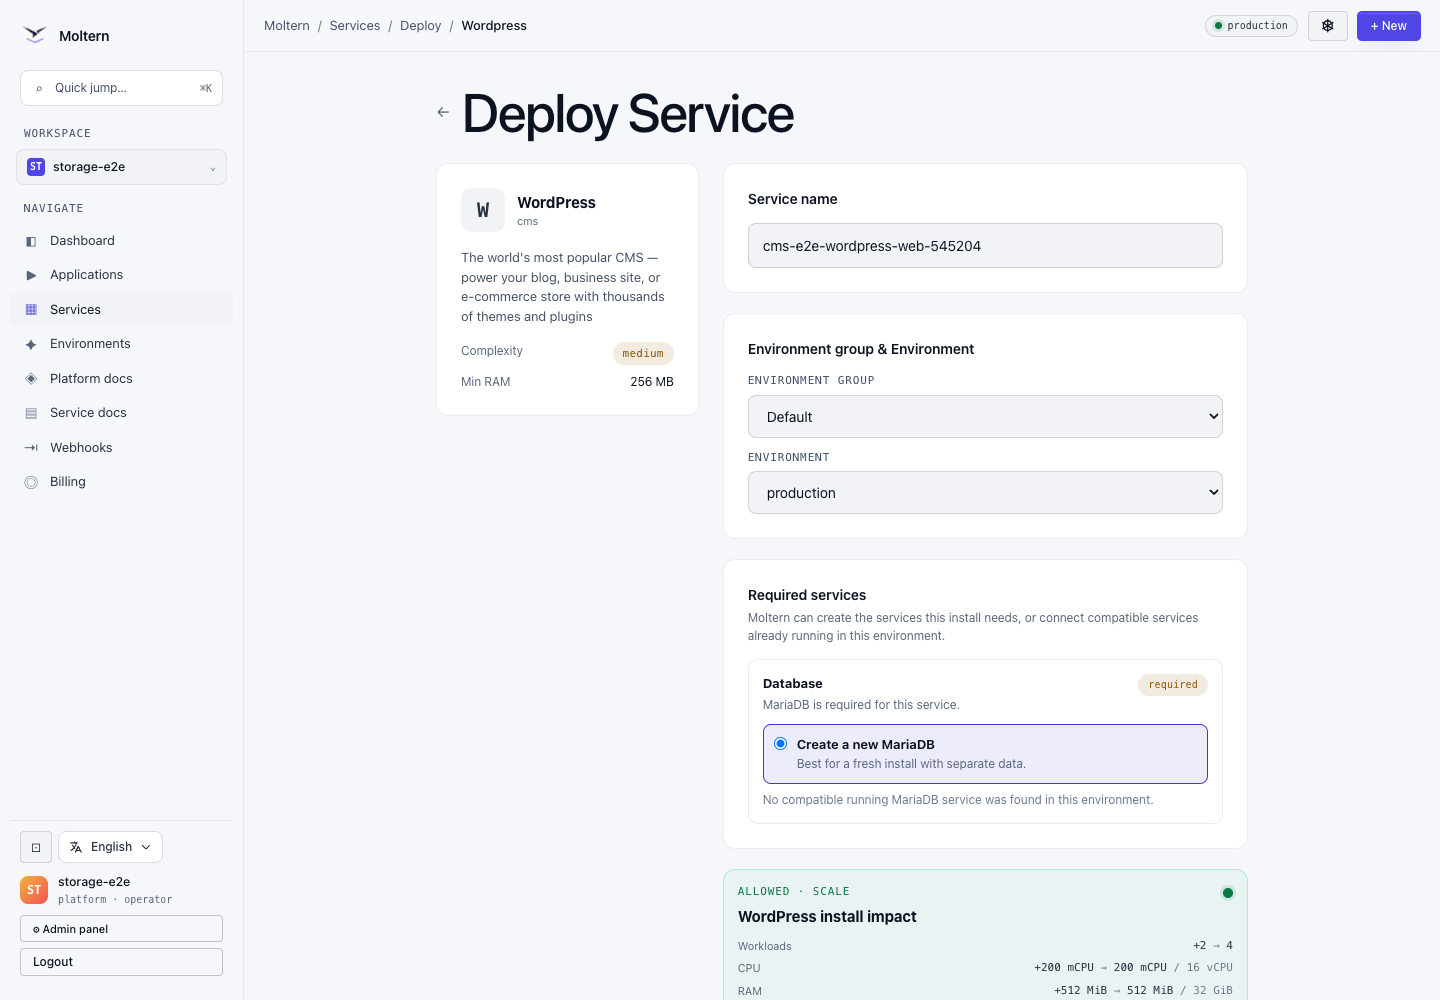Open Service docs in sidebar

point(121,413)
